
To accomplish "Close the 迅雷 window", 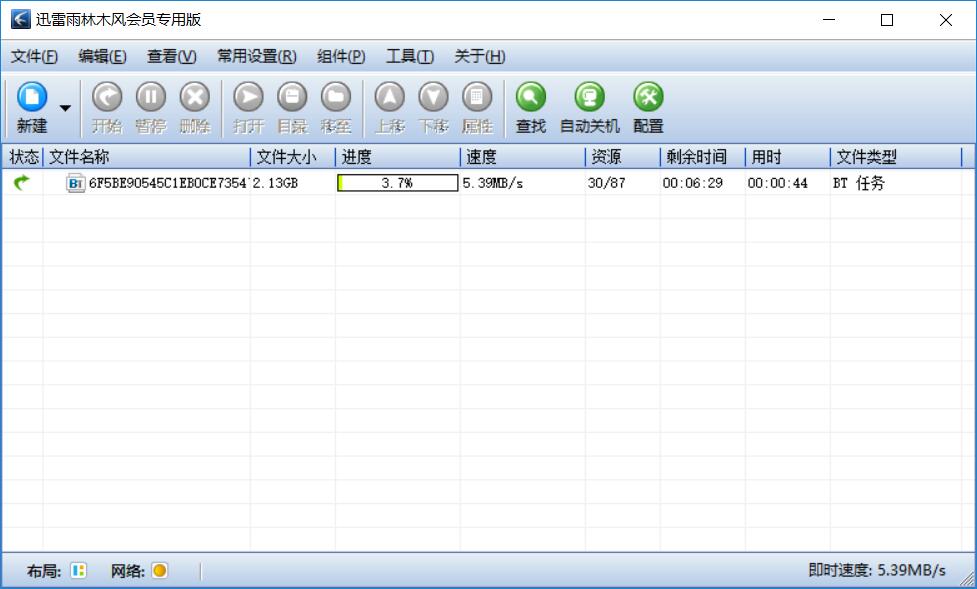I will pyautogui.click(x=945, y=20).
